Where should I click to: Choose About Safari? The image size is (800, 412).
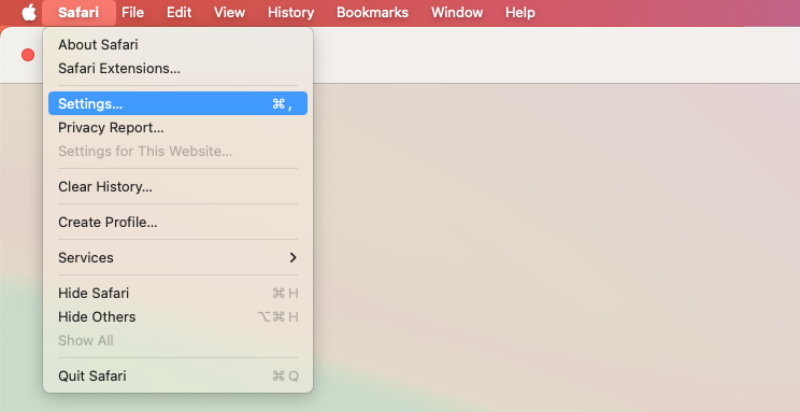click(178, 45)
